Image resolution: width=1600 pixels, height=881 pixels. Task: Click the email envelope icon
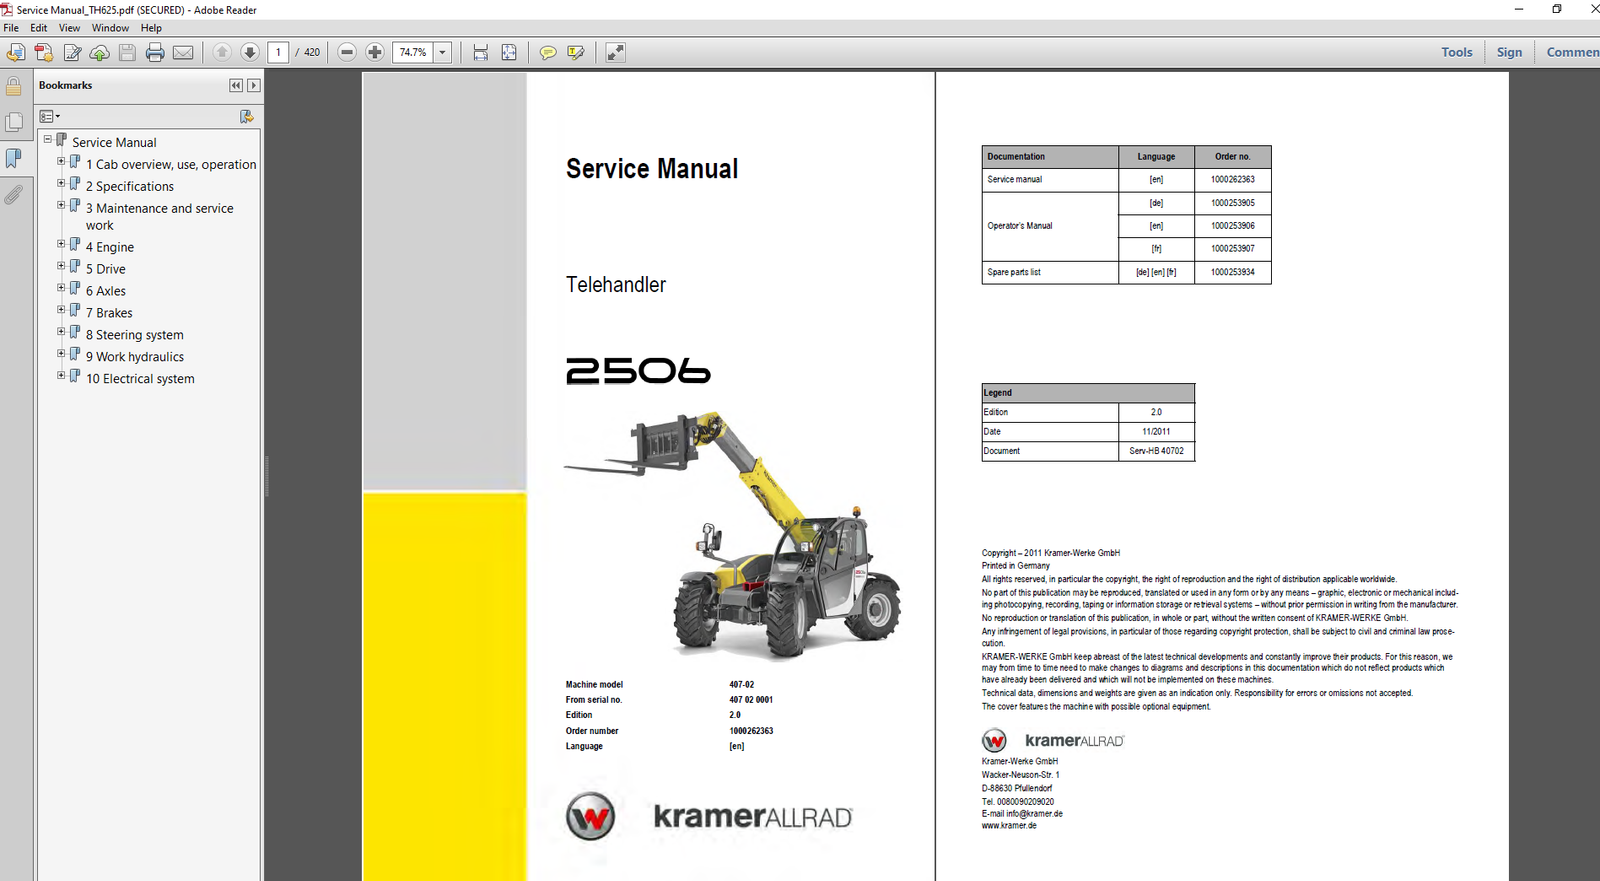183,52
